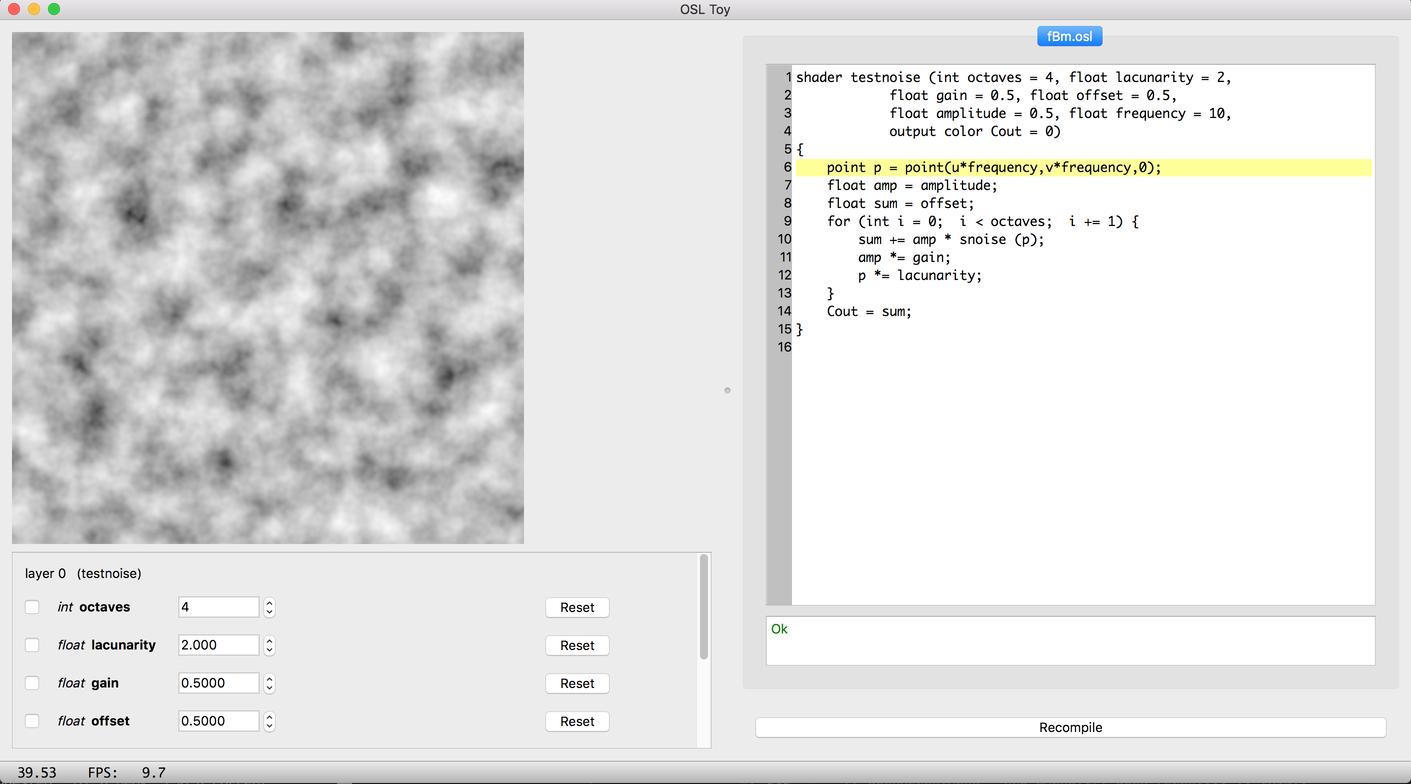Click the lacunarity value stepper arrows

[x=269, y=645]
